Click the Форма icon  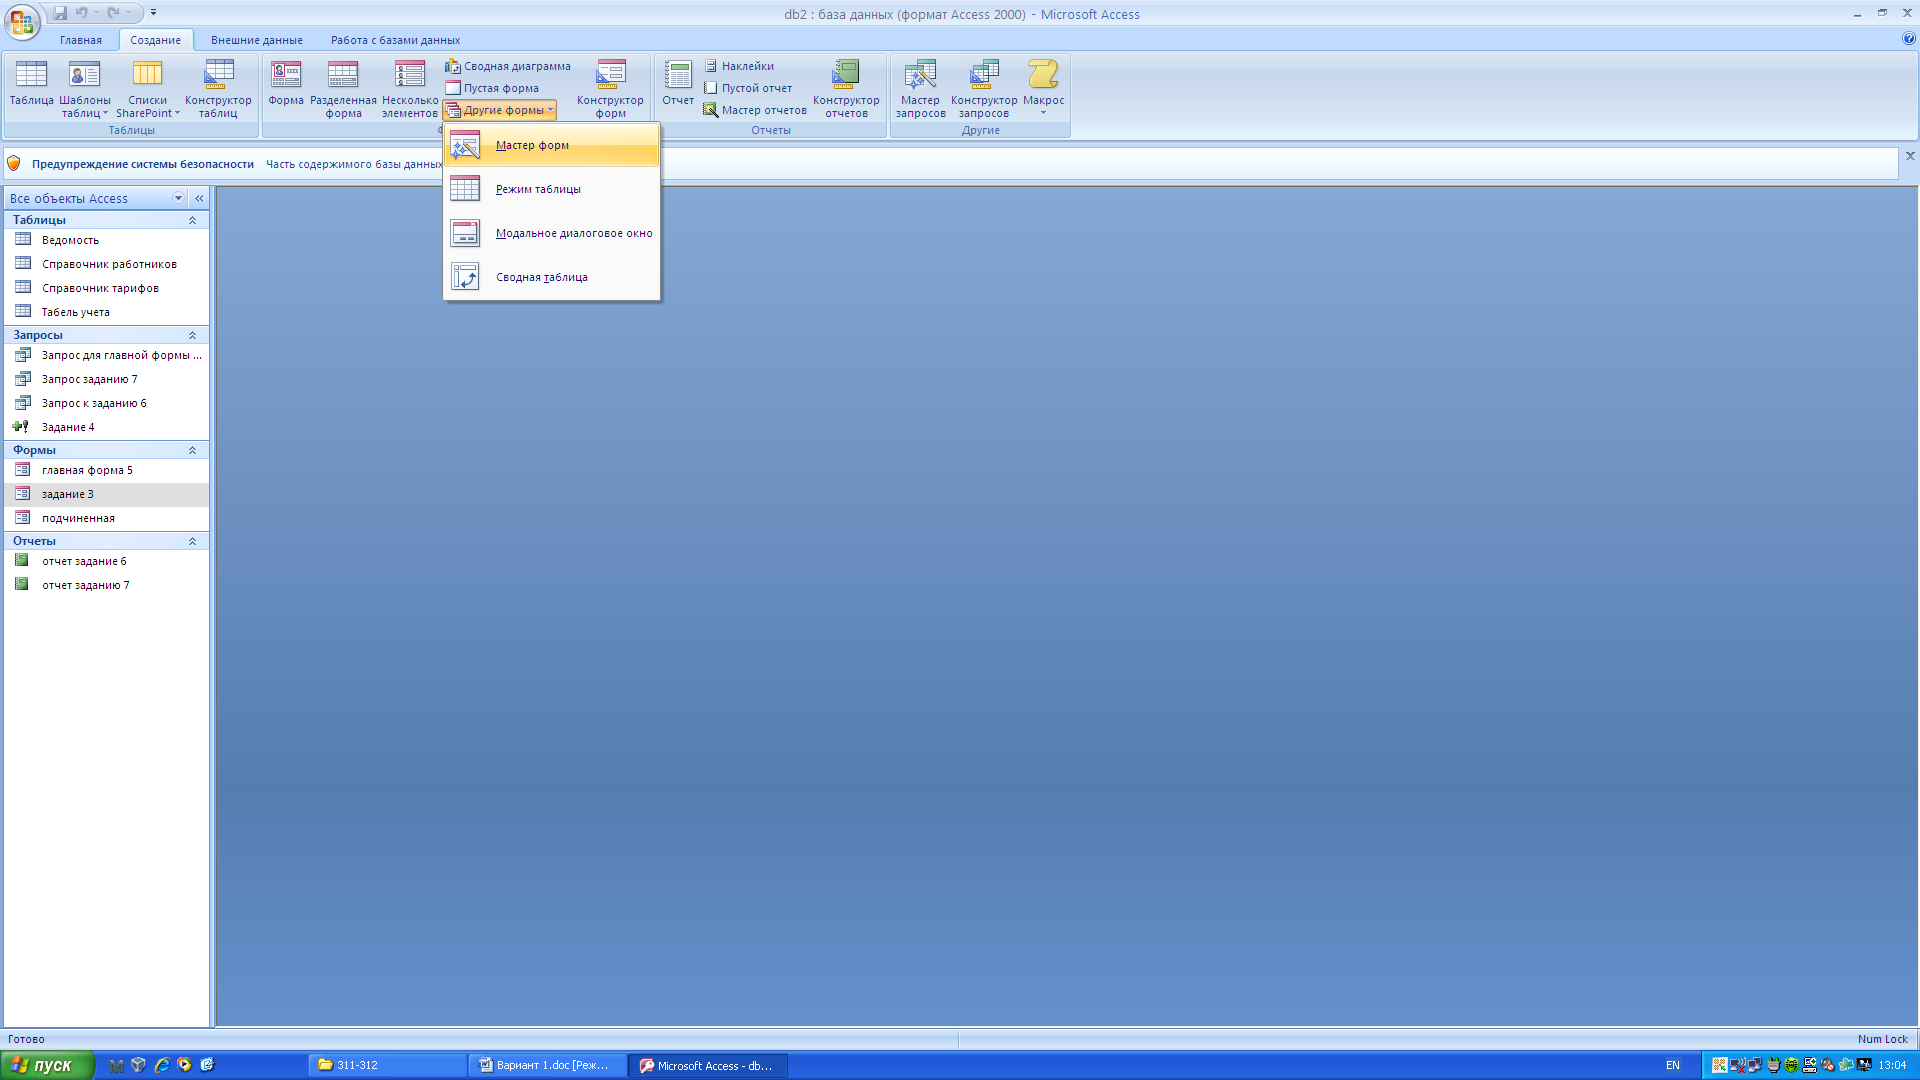(286, 82)
